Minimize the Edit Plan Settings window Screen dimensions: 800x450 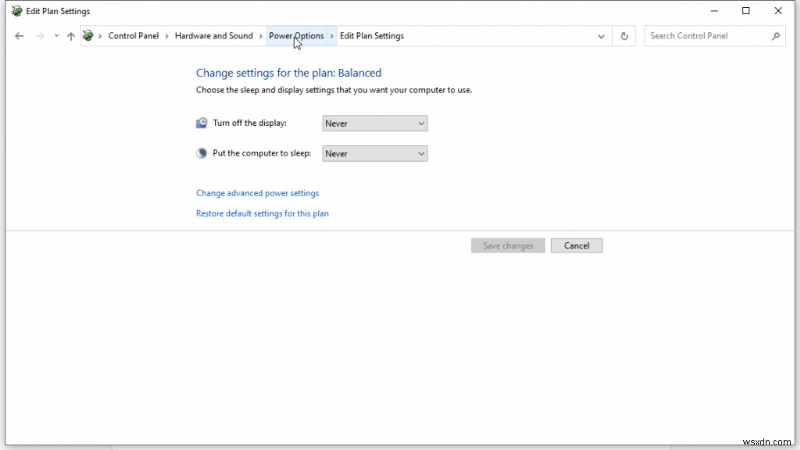point(714,11)
